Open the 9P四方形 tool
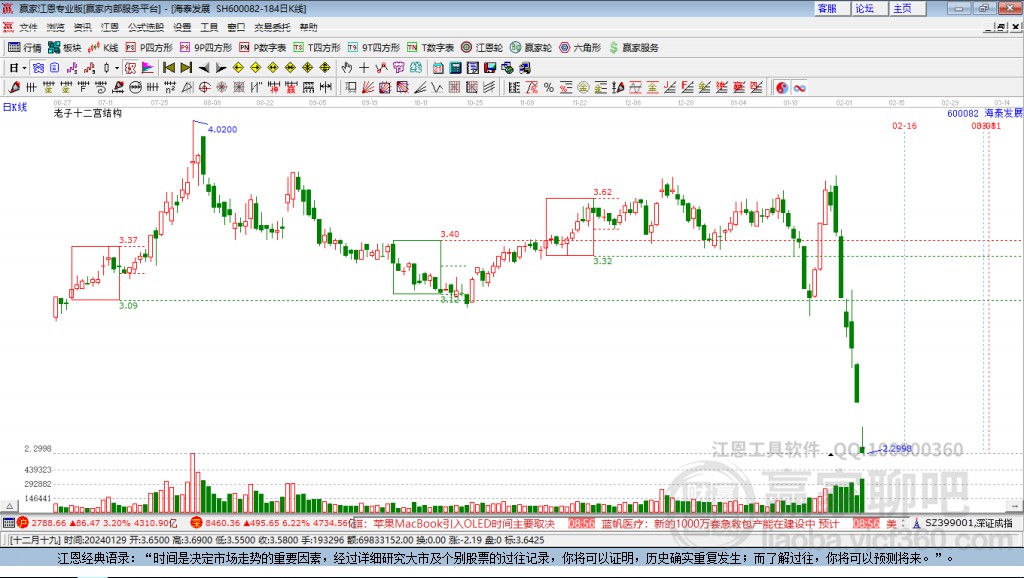 [x=206, y=48]
